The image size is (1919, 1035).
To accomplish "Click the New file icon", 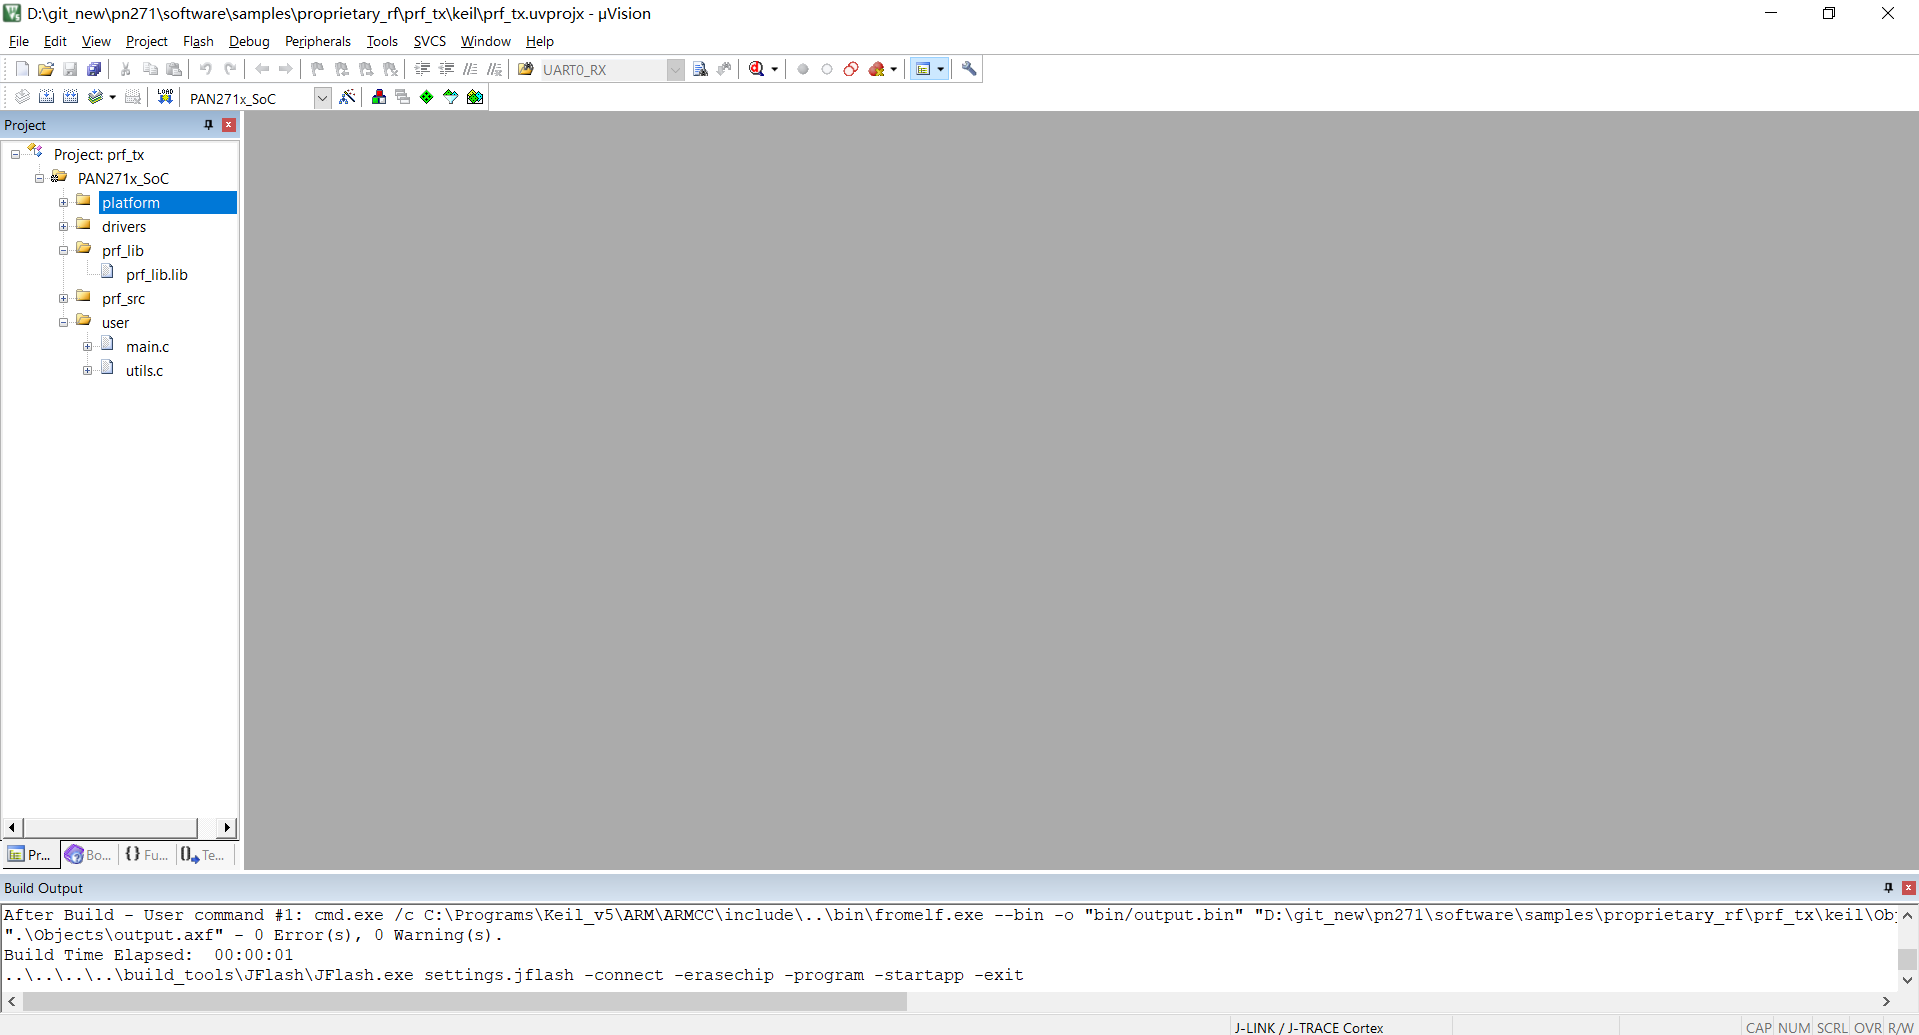I will [22, 69].
